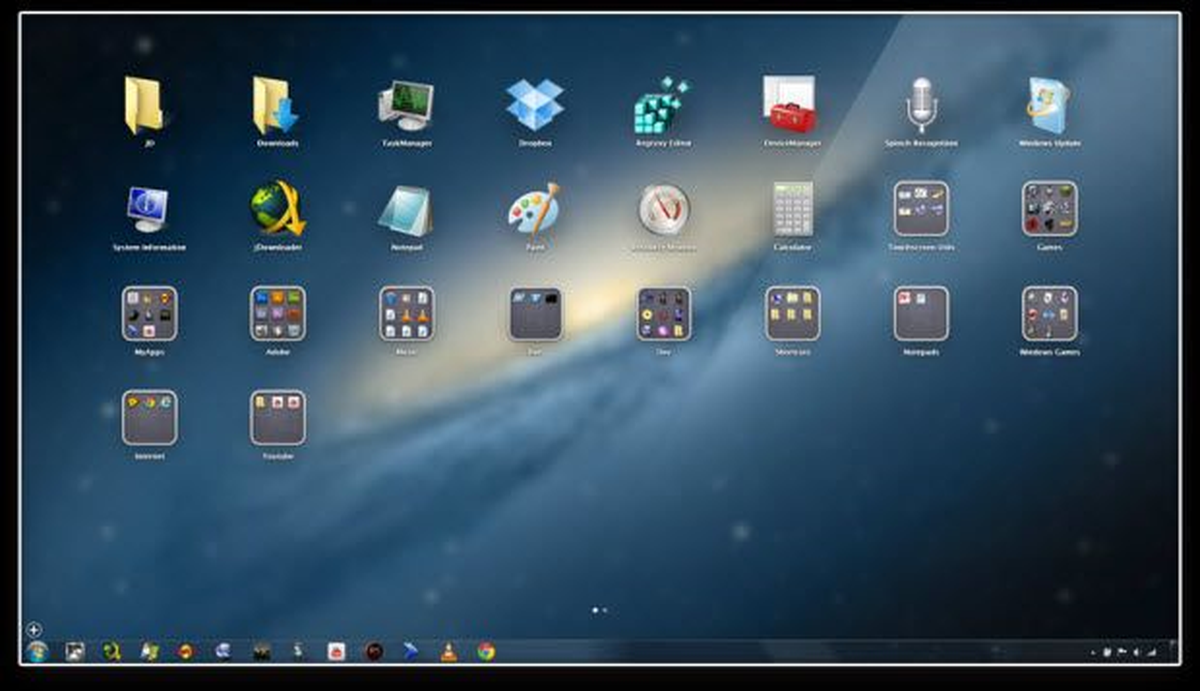Launch jDownloader
Screen dimensions: 1200x691
coord(278,210)
